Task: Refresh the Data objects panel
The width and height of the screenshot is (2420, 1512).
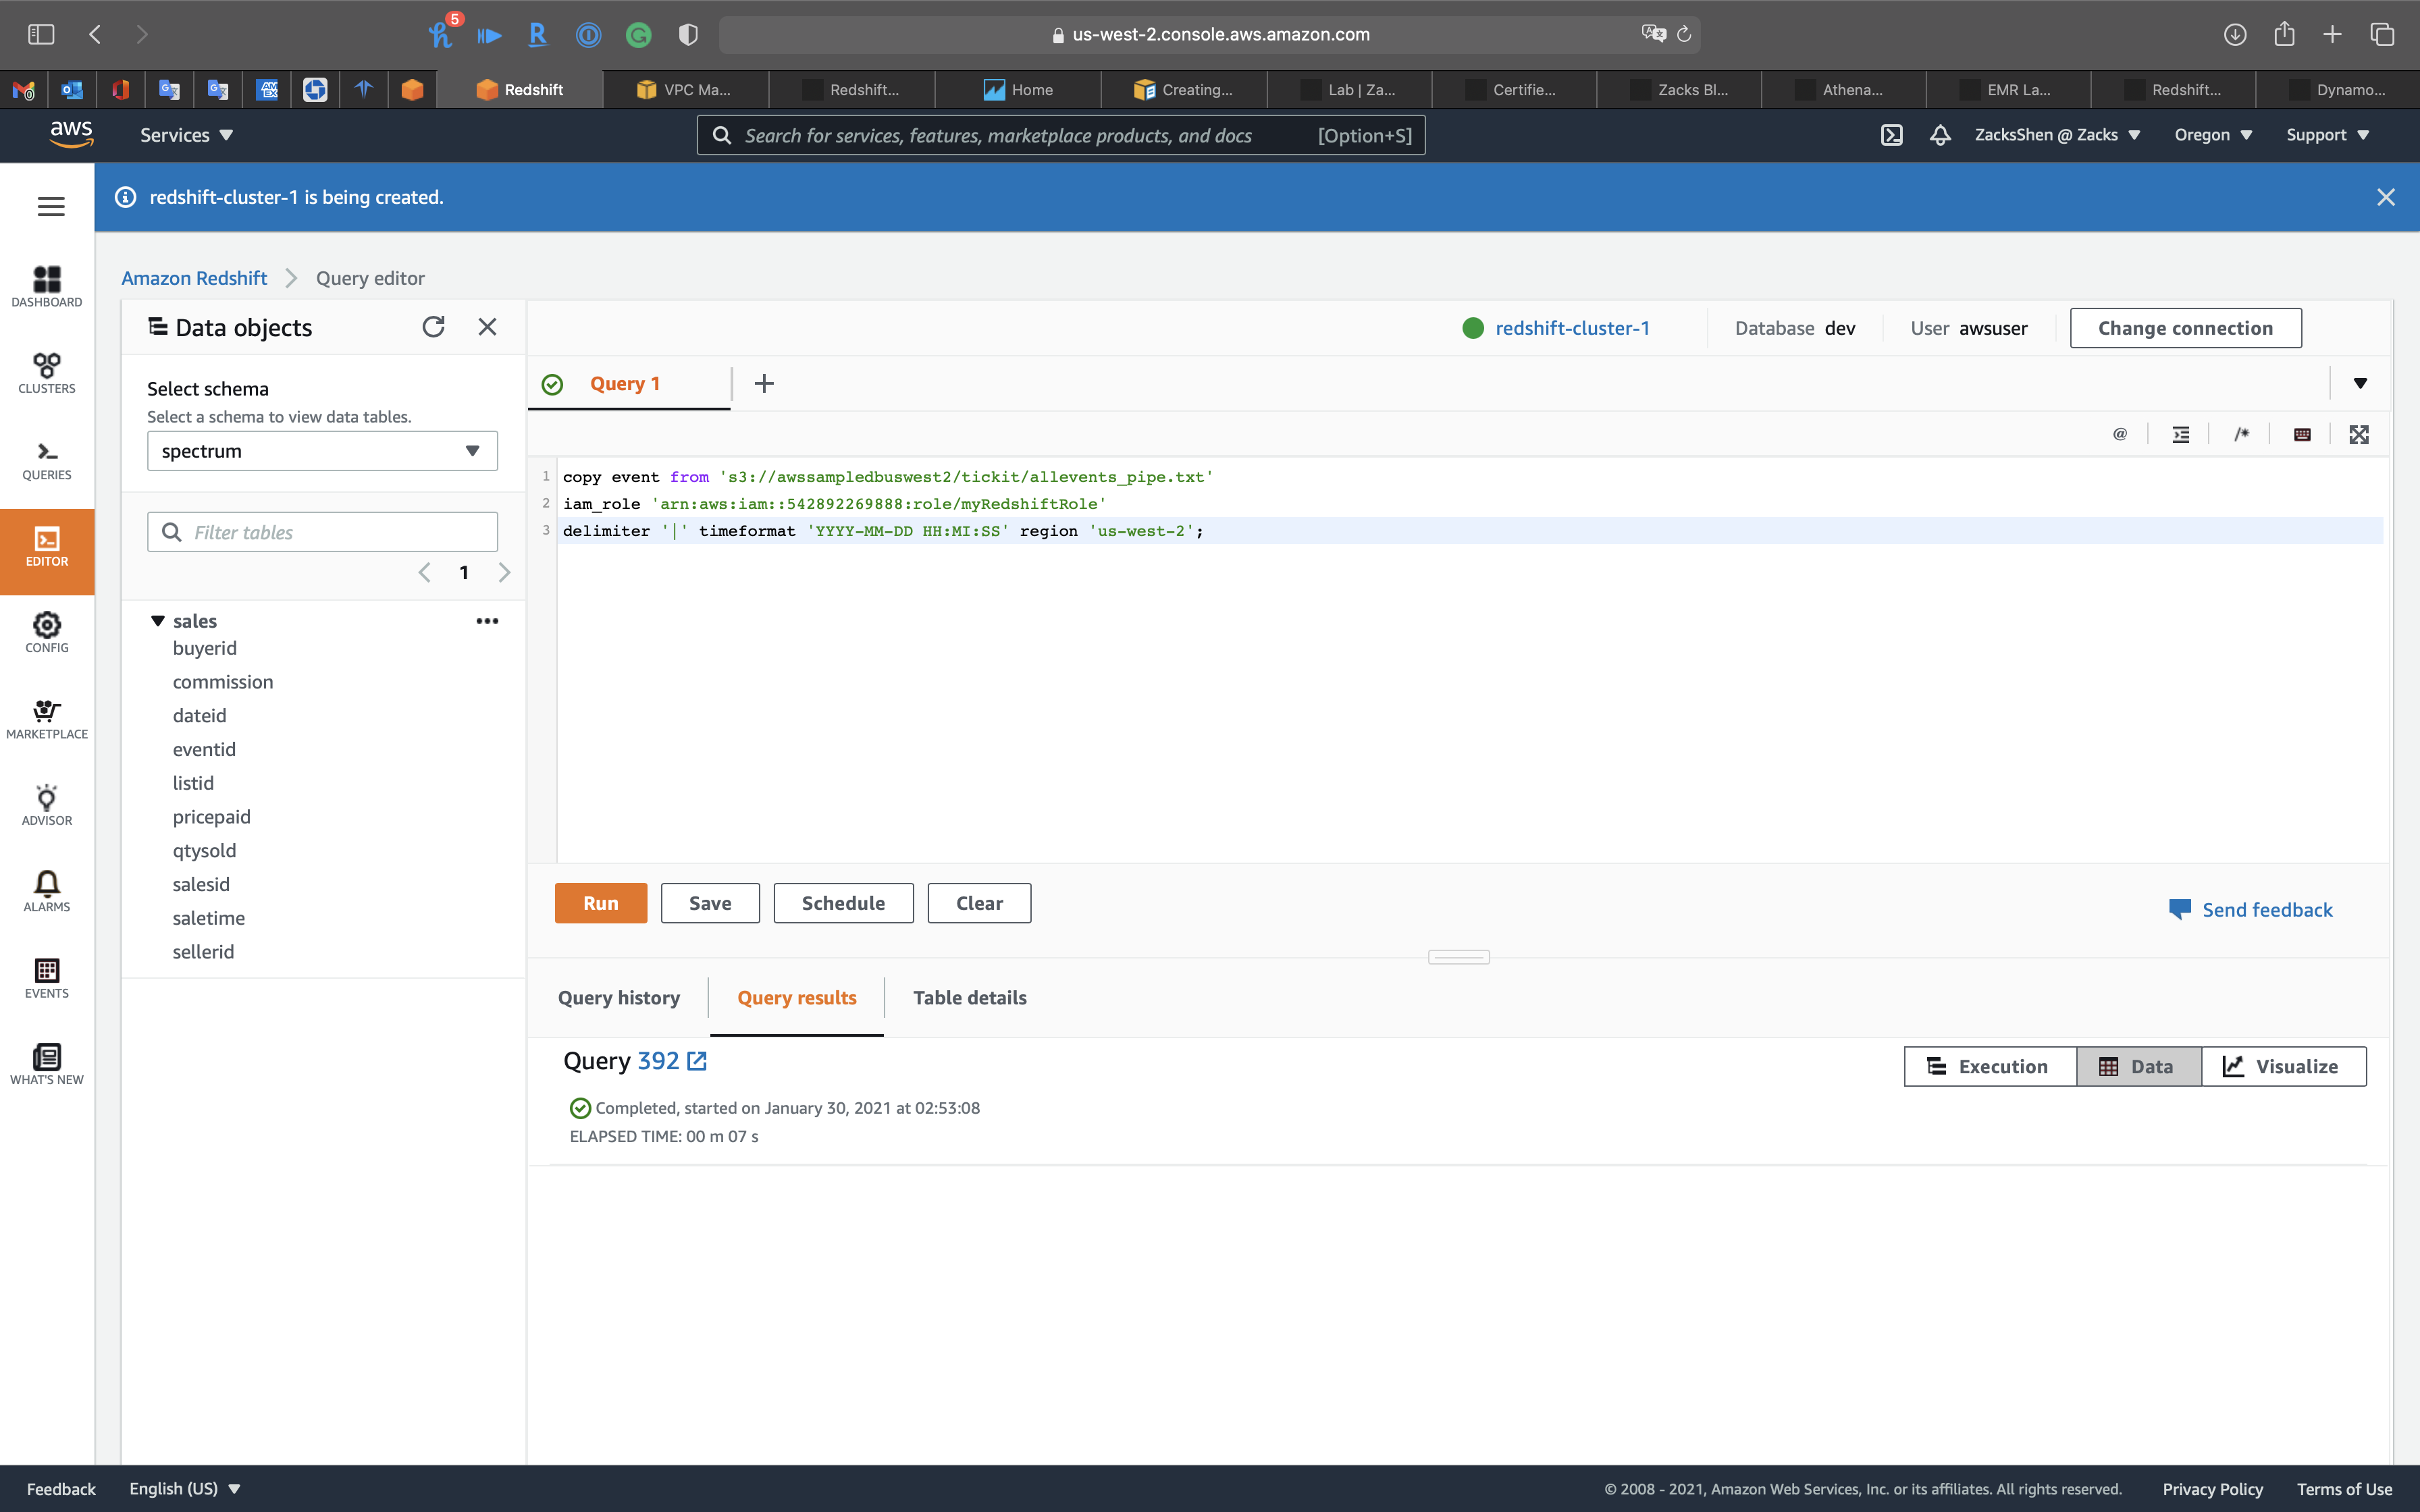Action: click(433, 327)
